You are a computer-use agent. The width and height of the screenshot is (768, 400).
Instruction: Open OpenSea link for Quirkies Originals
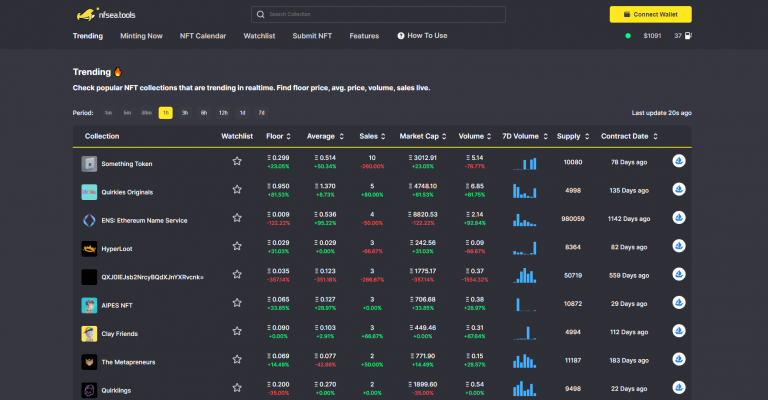click(x=679, y=190)
